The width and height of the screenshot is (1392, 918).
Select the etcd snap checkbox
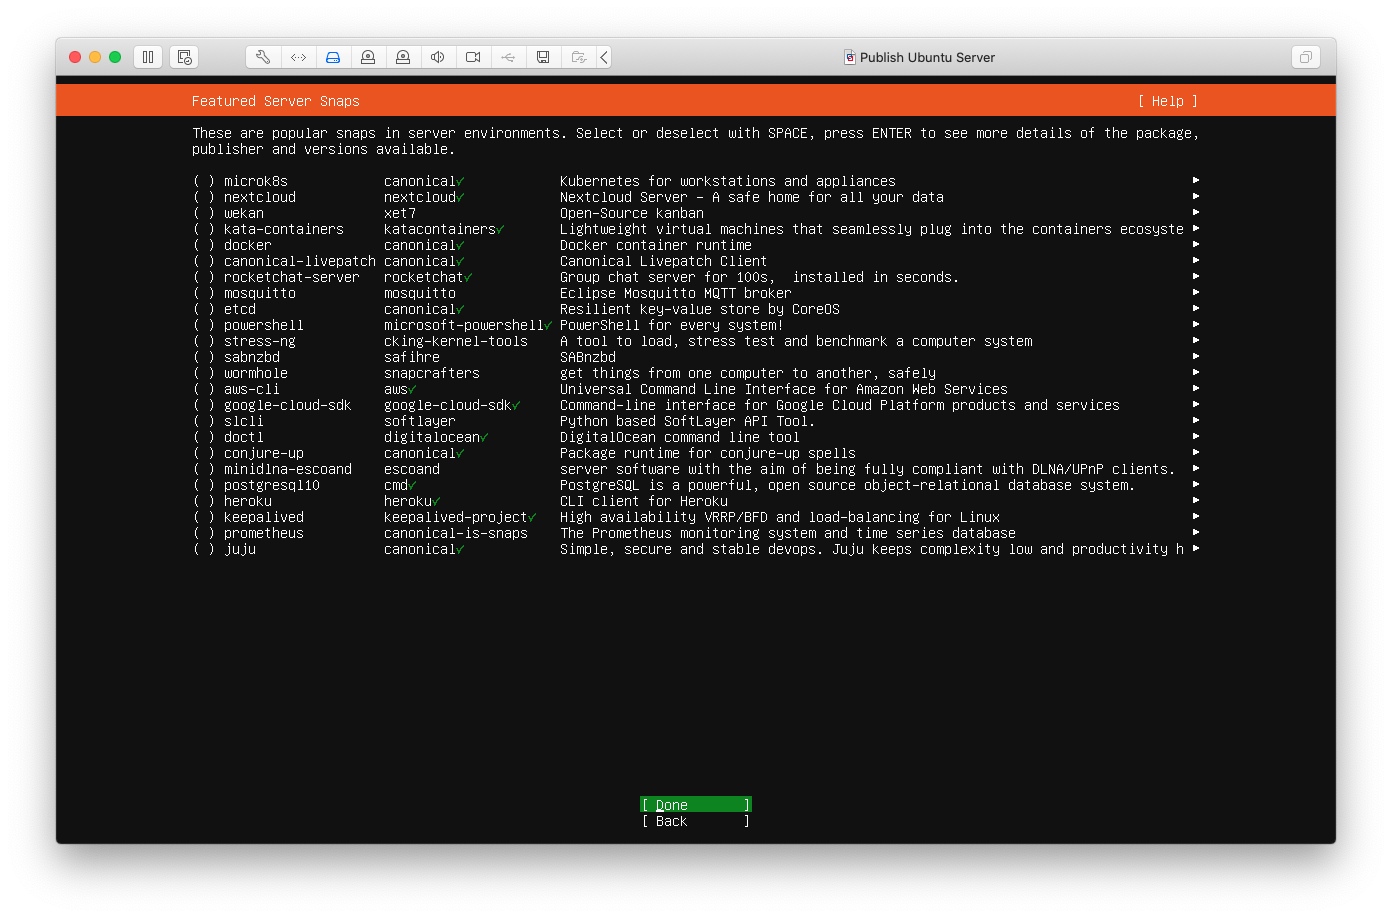(x=204, y=309)
